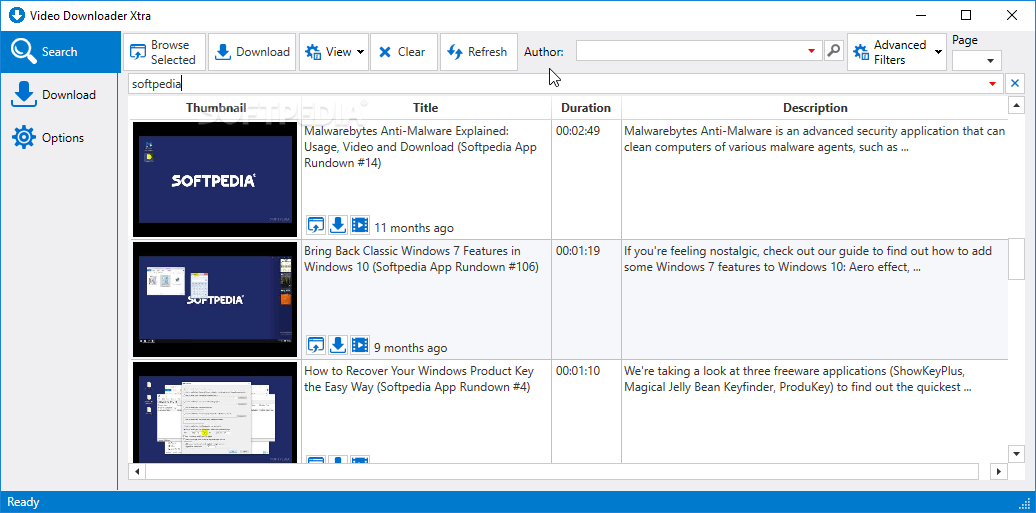This screenshot has width=1036, height=513.
Task: Click the Browse Selected icon
Action: 137,52
